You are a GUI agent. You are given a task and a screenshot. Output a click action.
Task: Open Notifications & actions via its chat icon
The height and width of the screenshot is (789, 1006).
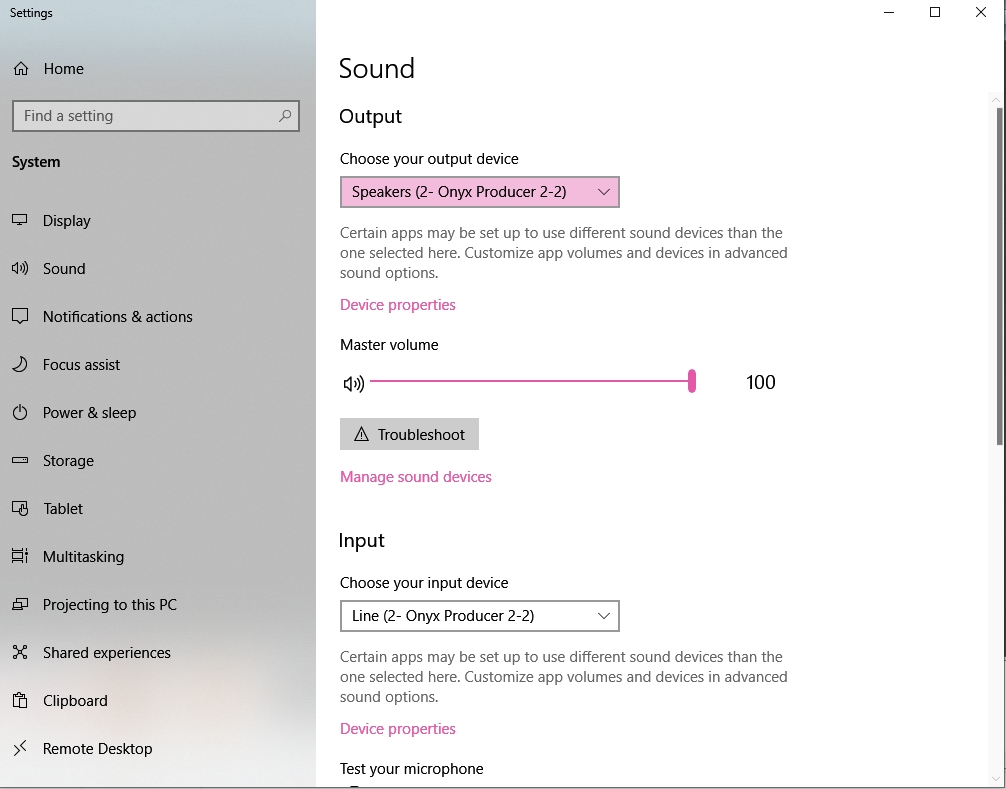pyautogui.click(x=21, y=316)
